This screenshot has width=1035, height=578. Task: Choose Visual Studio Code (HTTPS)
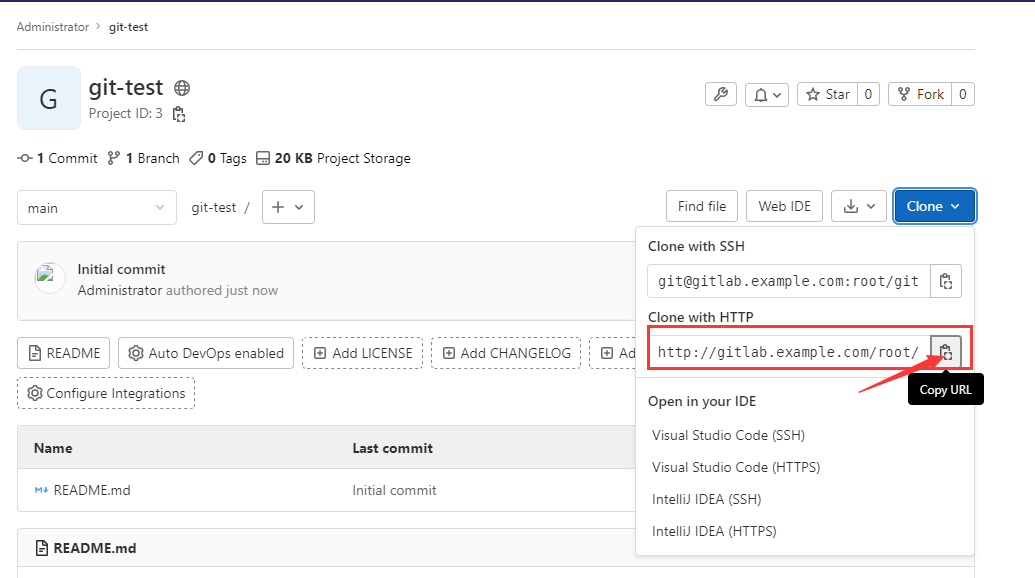point(736,467)
